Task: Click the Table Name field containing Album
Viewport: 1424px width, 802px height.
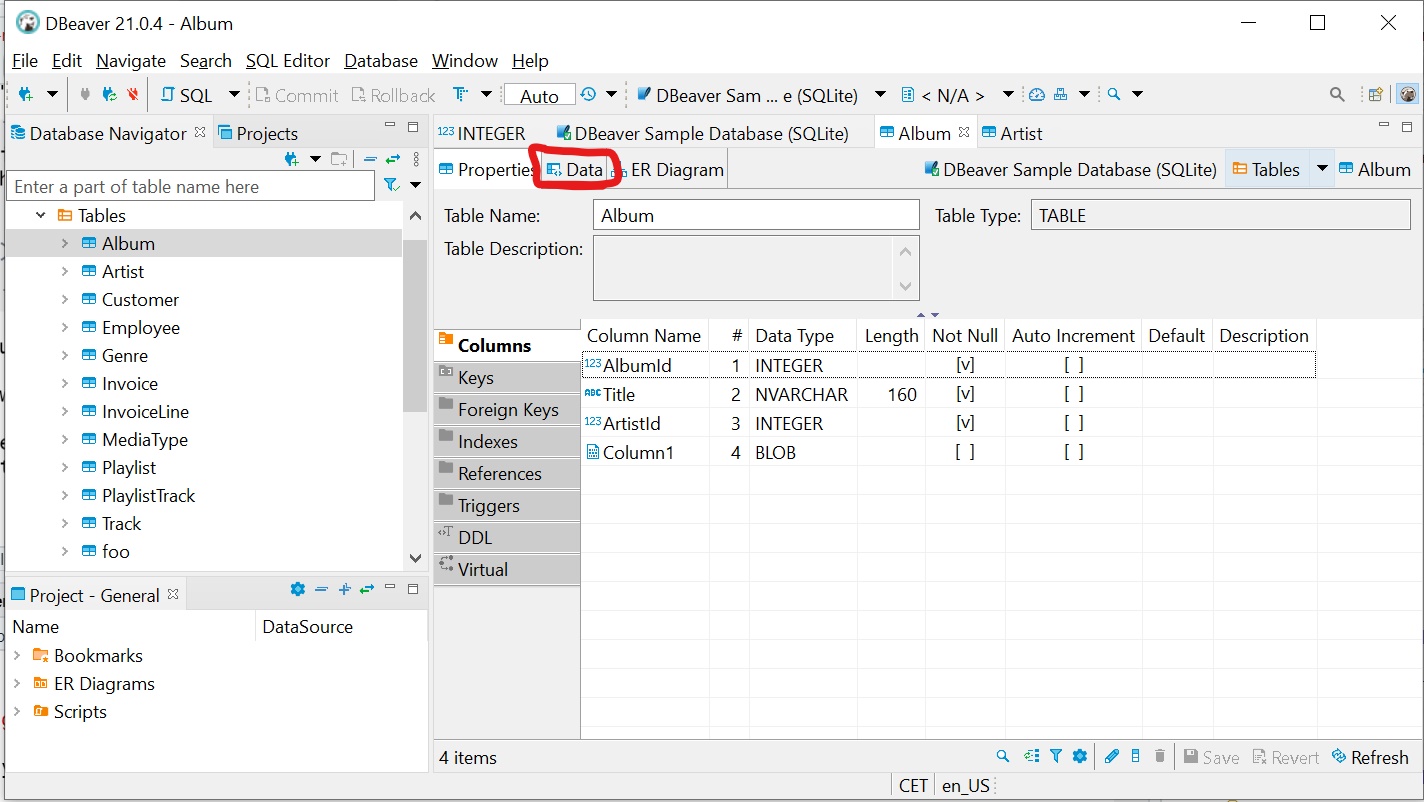Action: [756, 215]
